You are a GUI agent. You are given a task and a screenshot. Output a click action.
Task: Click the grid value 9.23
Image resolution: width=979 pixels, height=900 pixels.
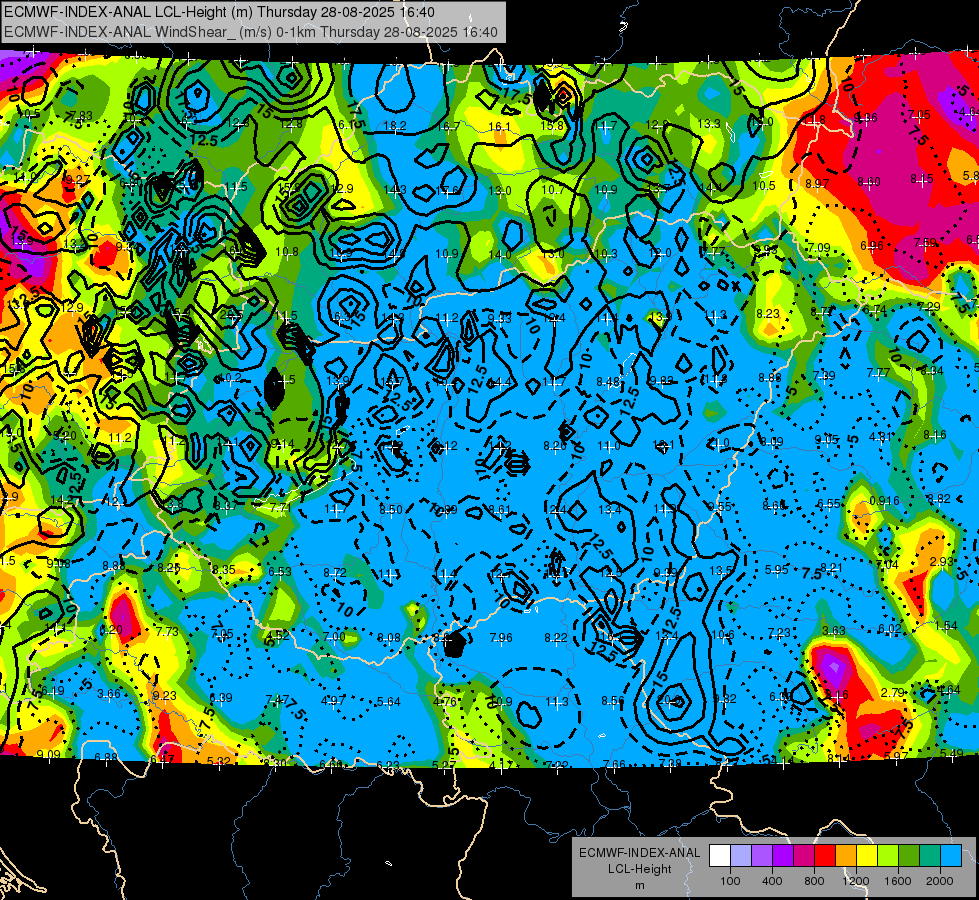pos(165,695)
